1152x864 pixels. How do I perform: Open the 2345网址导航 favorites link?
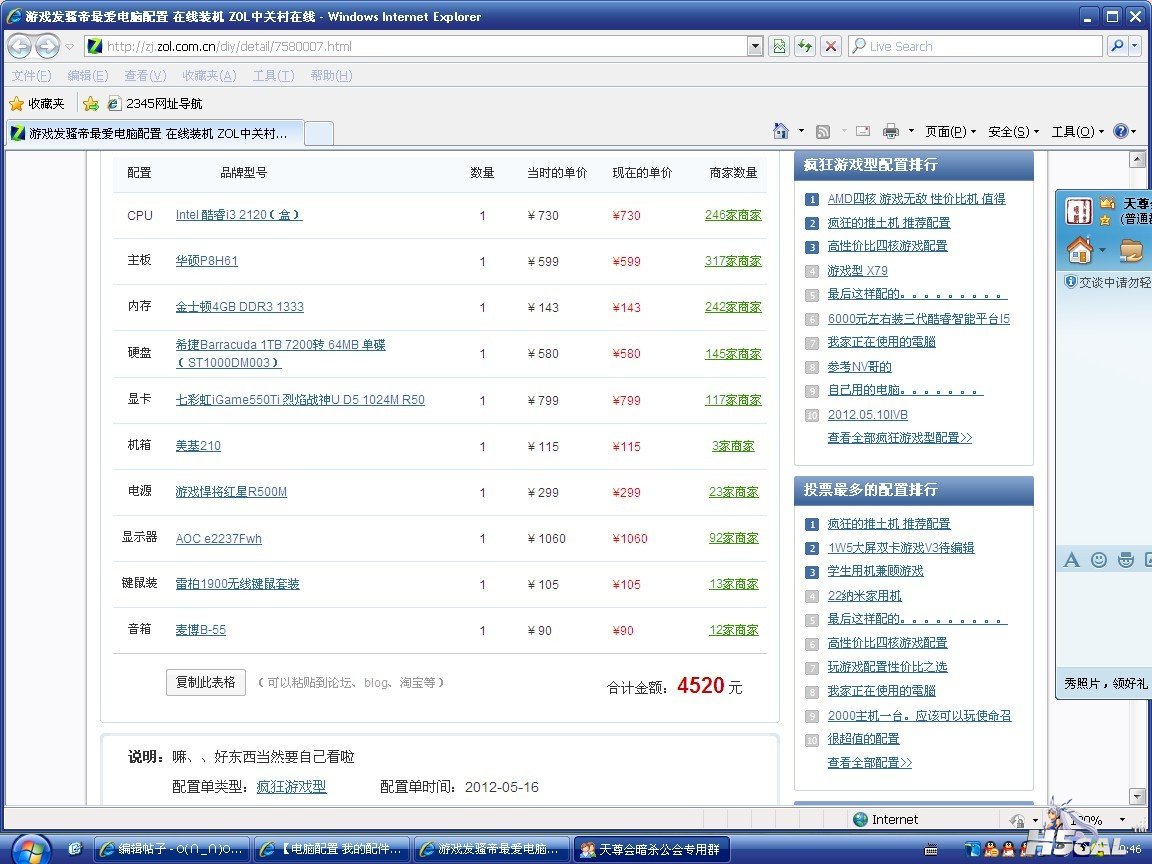click(155, 104)
